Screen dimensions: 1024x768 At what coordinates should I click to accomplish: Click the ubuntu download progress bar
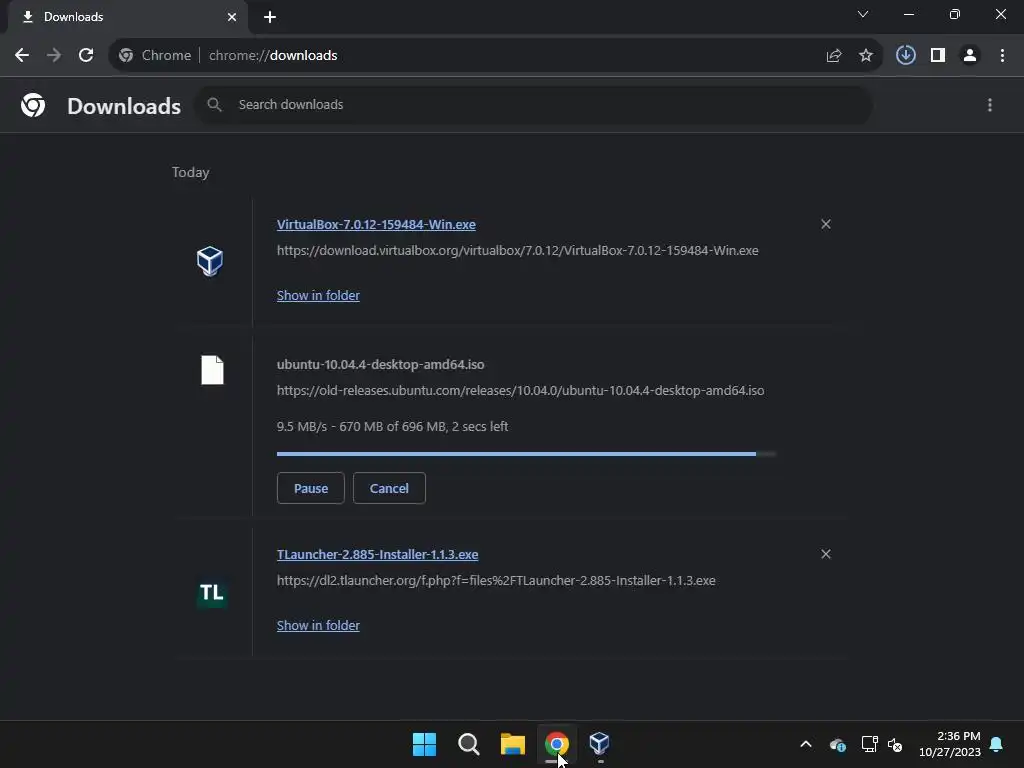pos(526,453)
